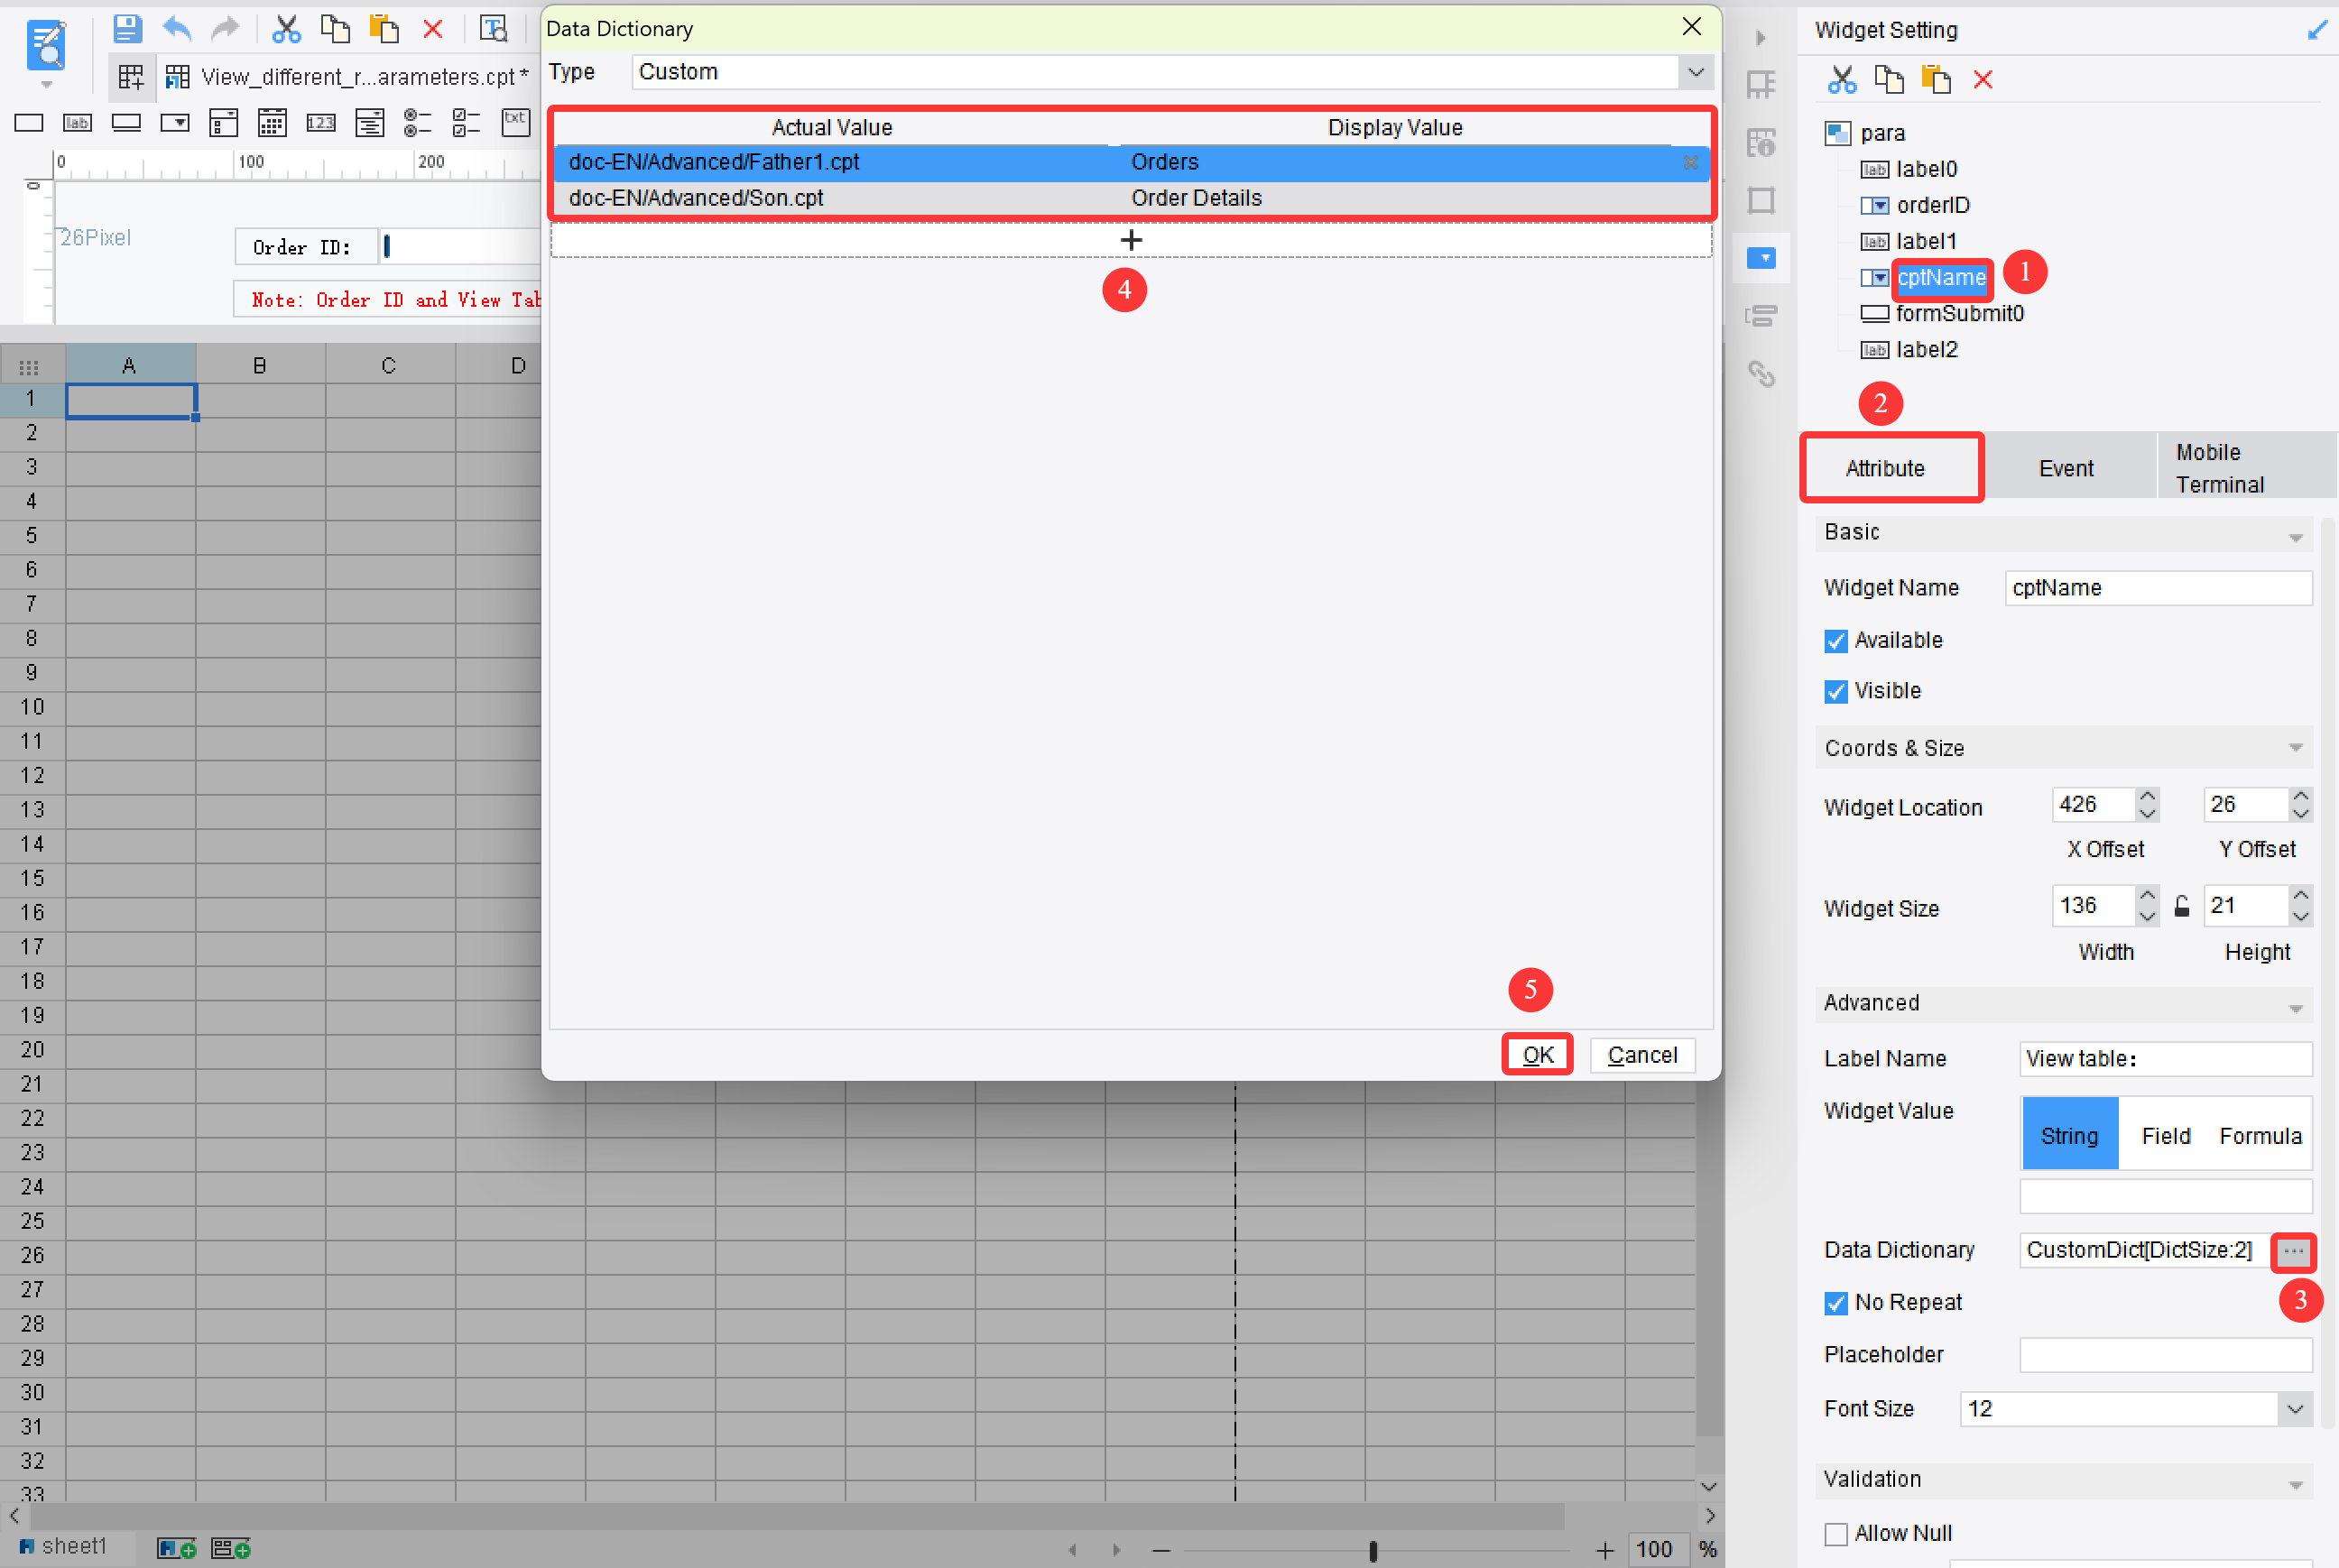
Task: Switch to the Event tab
Action: (x=2066, y=467)
